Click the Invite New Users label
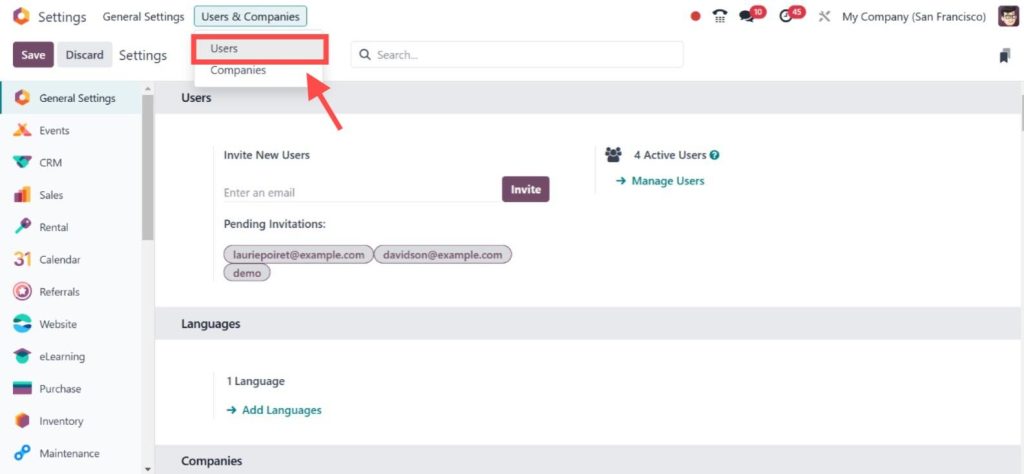The image size is (1024, 474). tap(266, 155)
